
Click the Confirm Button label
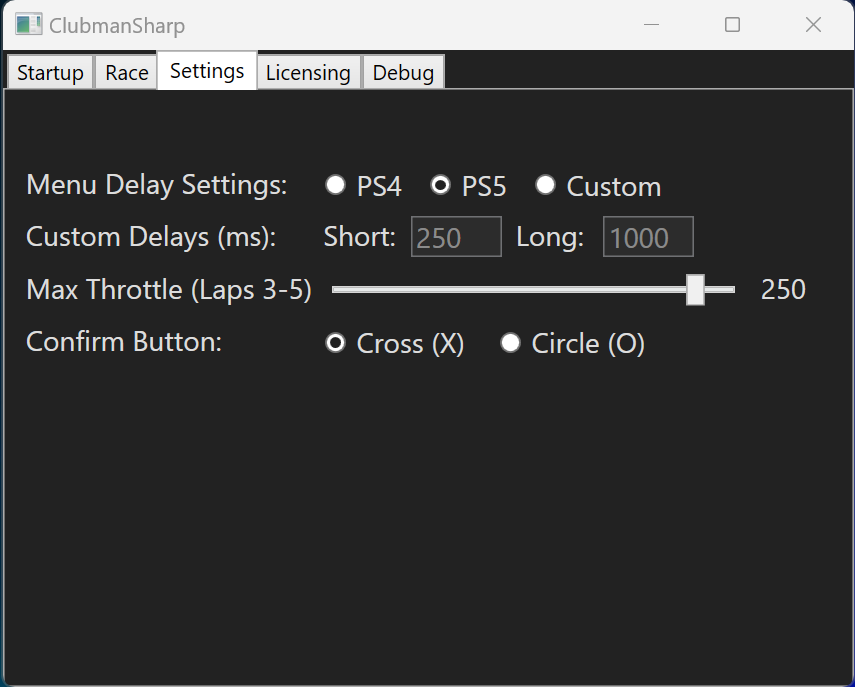click(122, 341)
